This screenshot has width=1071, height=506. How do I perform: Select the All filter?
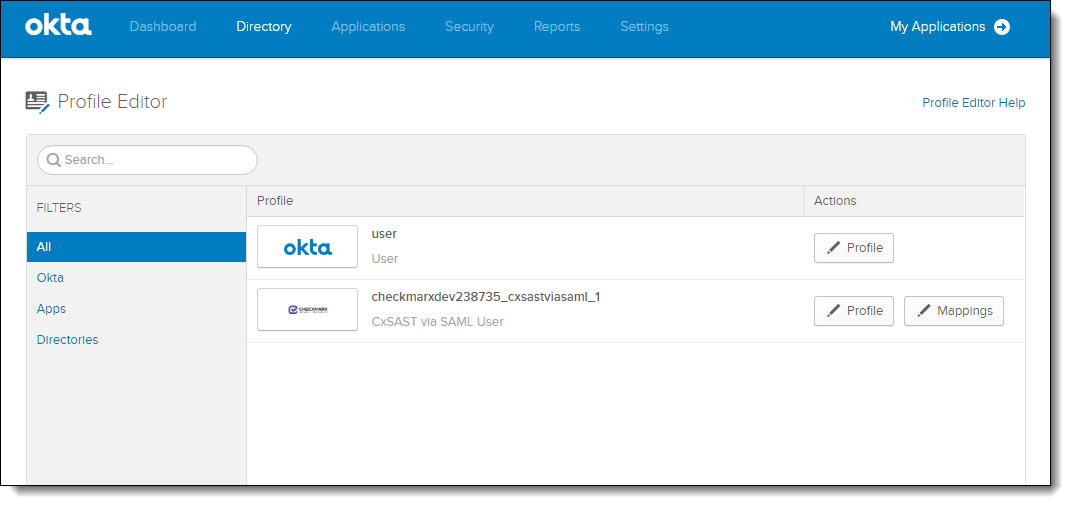(136, 247)
